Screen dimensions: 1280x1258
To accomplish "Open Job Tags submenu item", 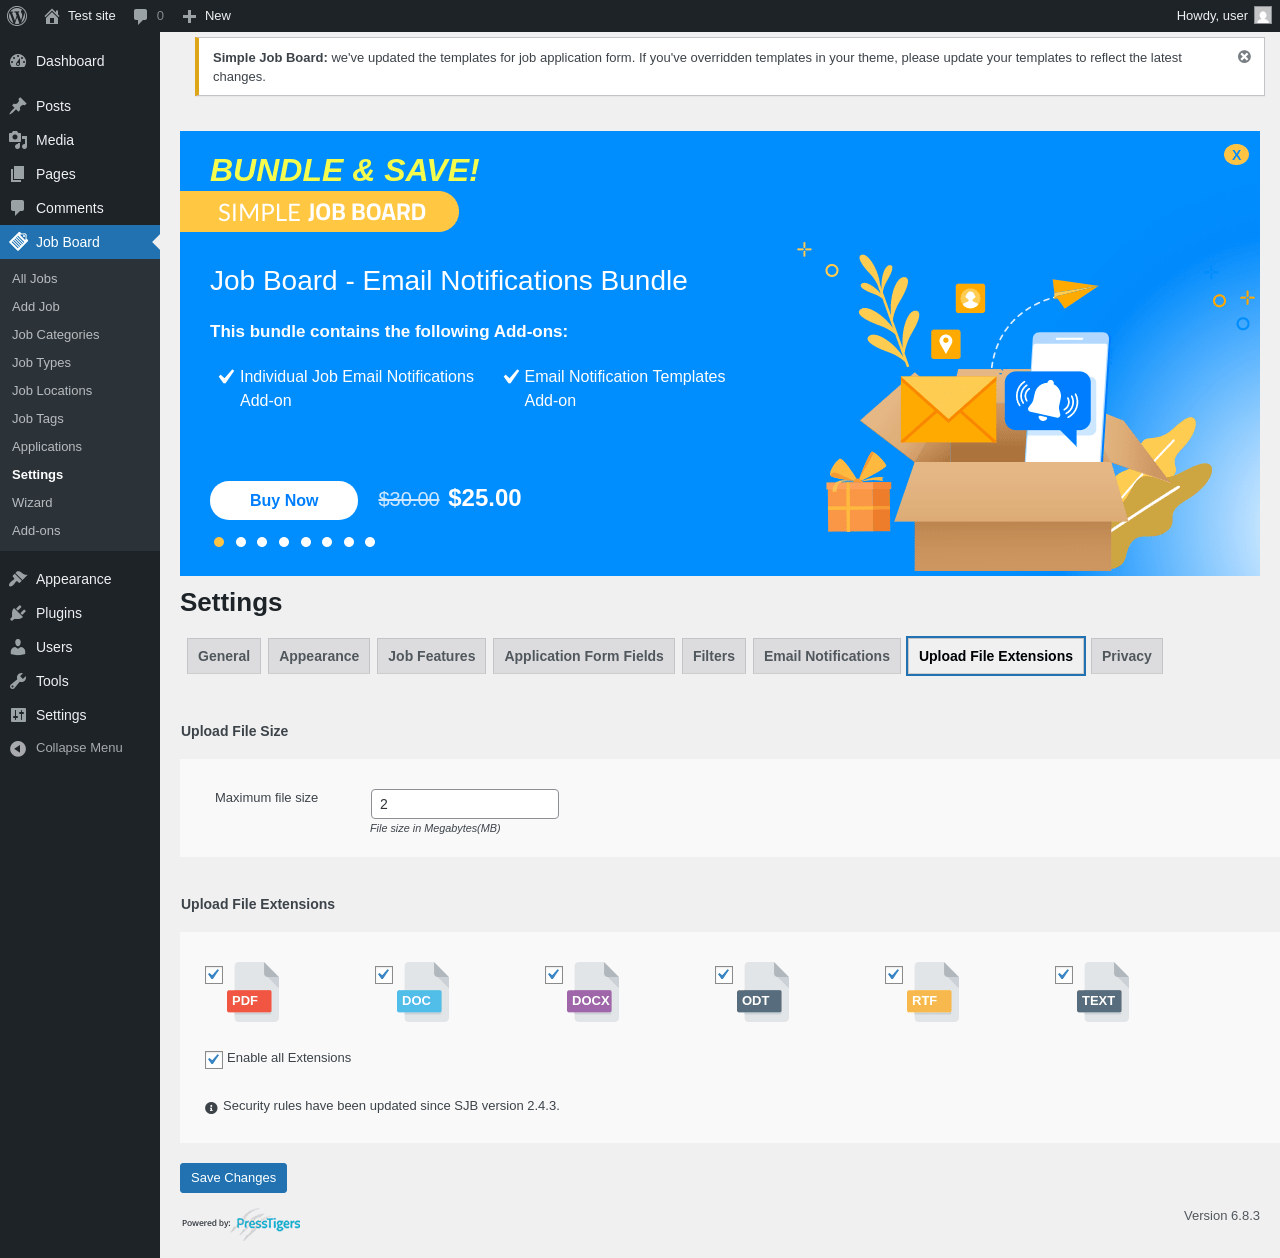I will 80,419.
